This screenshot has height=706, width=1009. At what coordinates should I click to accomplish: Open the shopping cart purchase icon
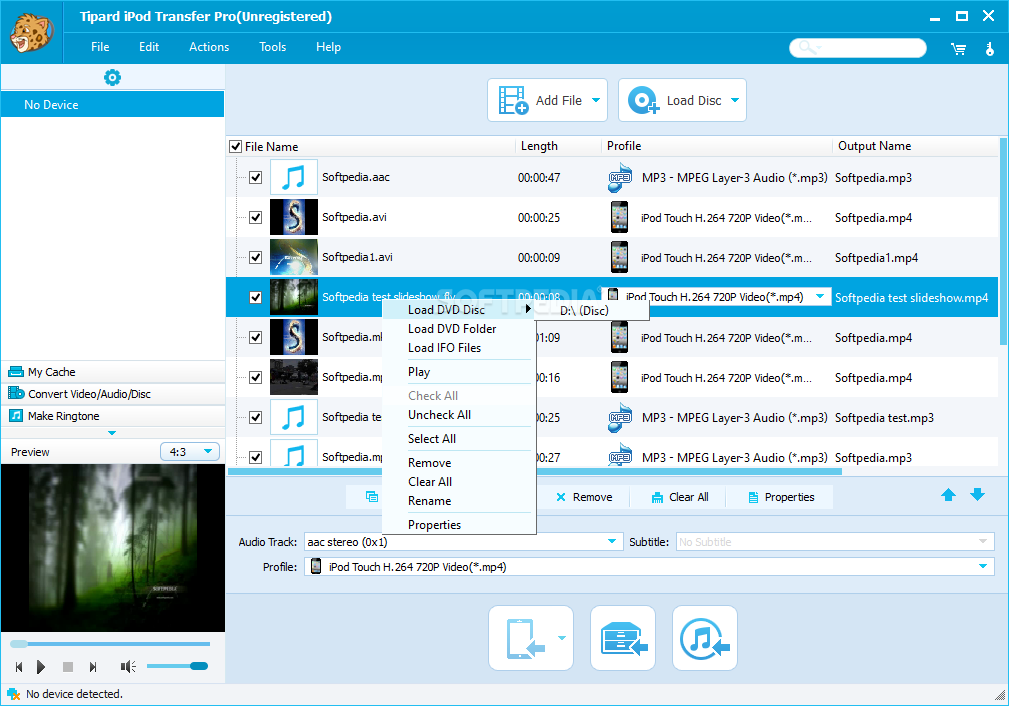click(958, 48)
